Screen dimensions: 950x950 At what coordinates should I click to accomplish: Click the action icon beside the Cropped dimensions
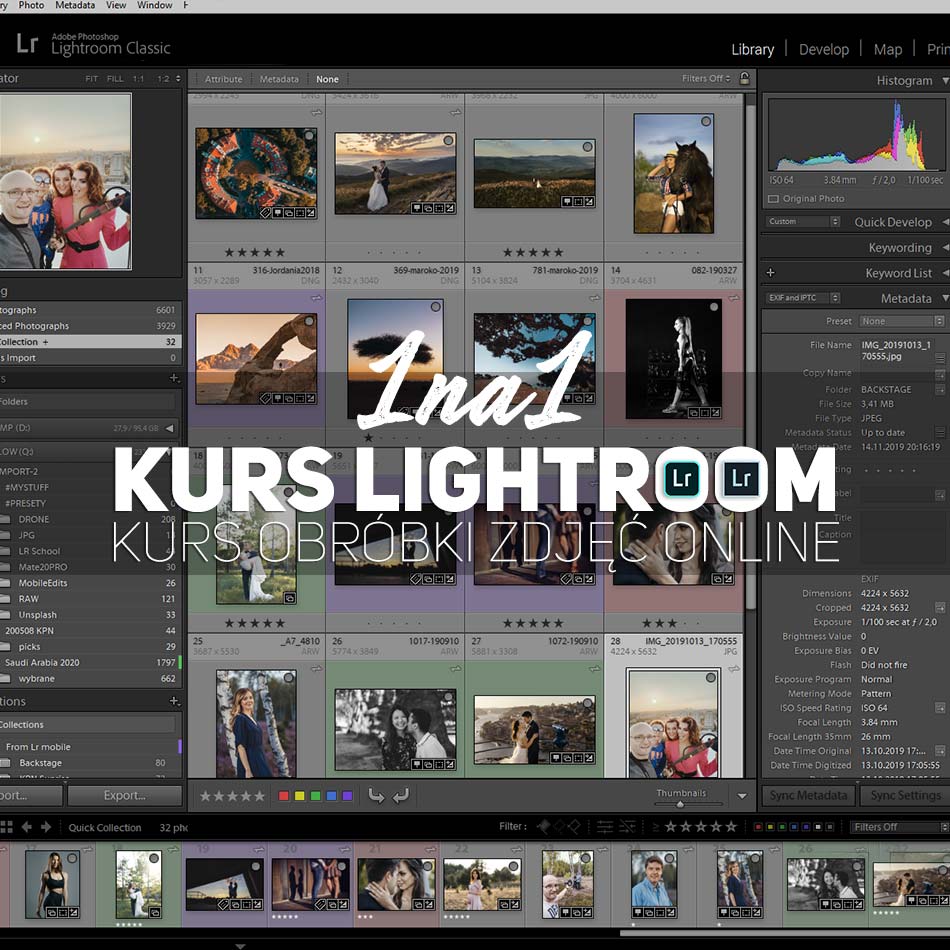point(940,608)
